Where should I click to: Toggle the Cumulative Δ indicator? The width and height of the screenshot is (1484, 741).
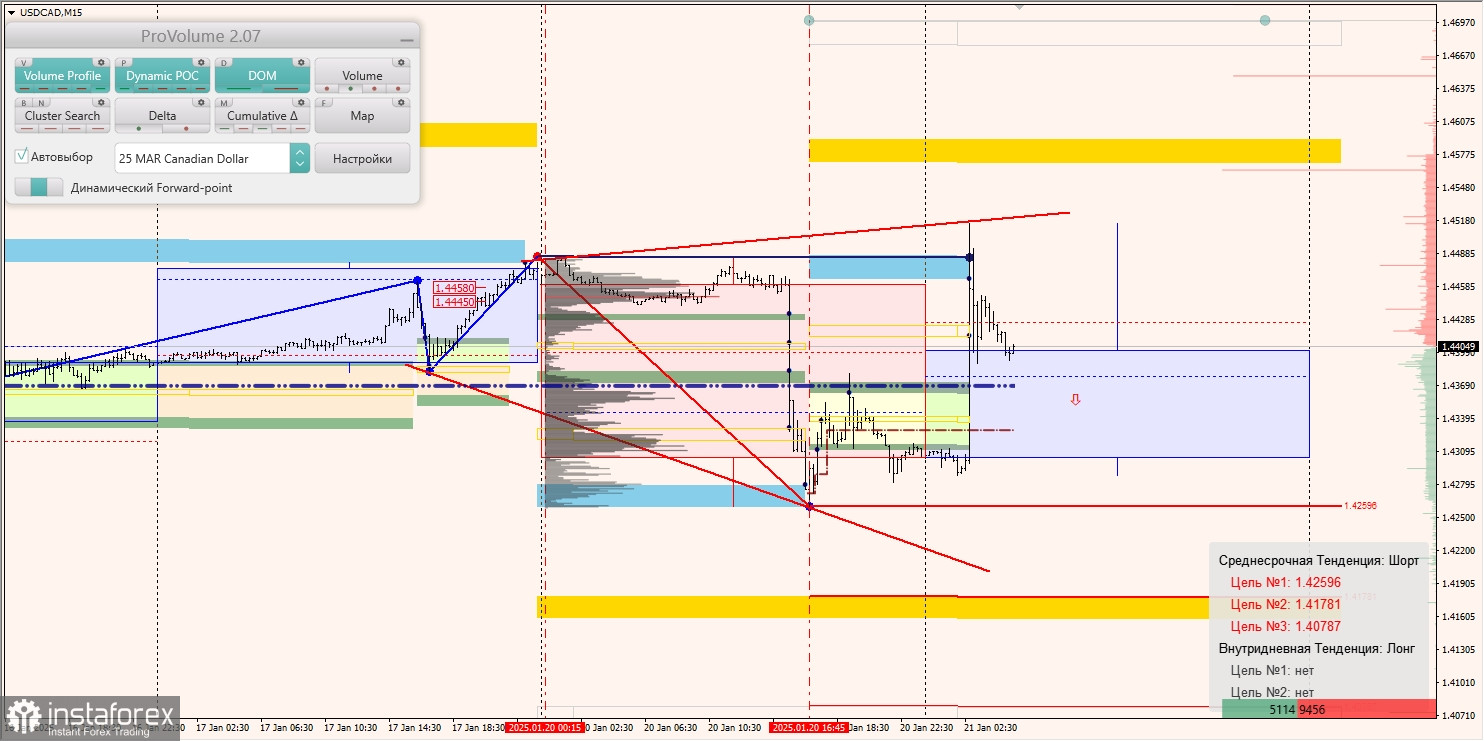pos(262,116)
